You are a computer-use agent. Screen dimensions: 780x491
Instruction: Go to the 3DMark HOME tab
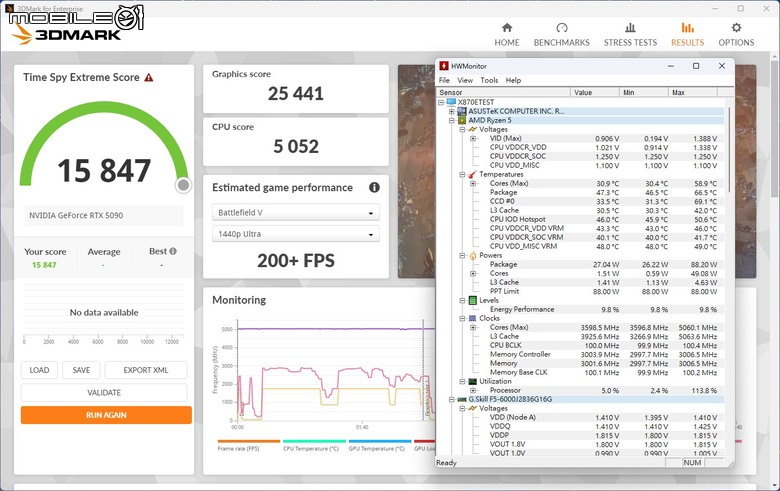click(x=506, y=35)
